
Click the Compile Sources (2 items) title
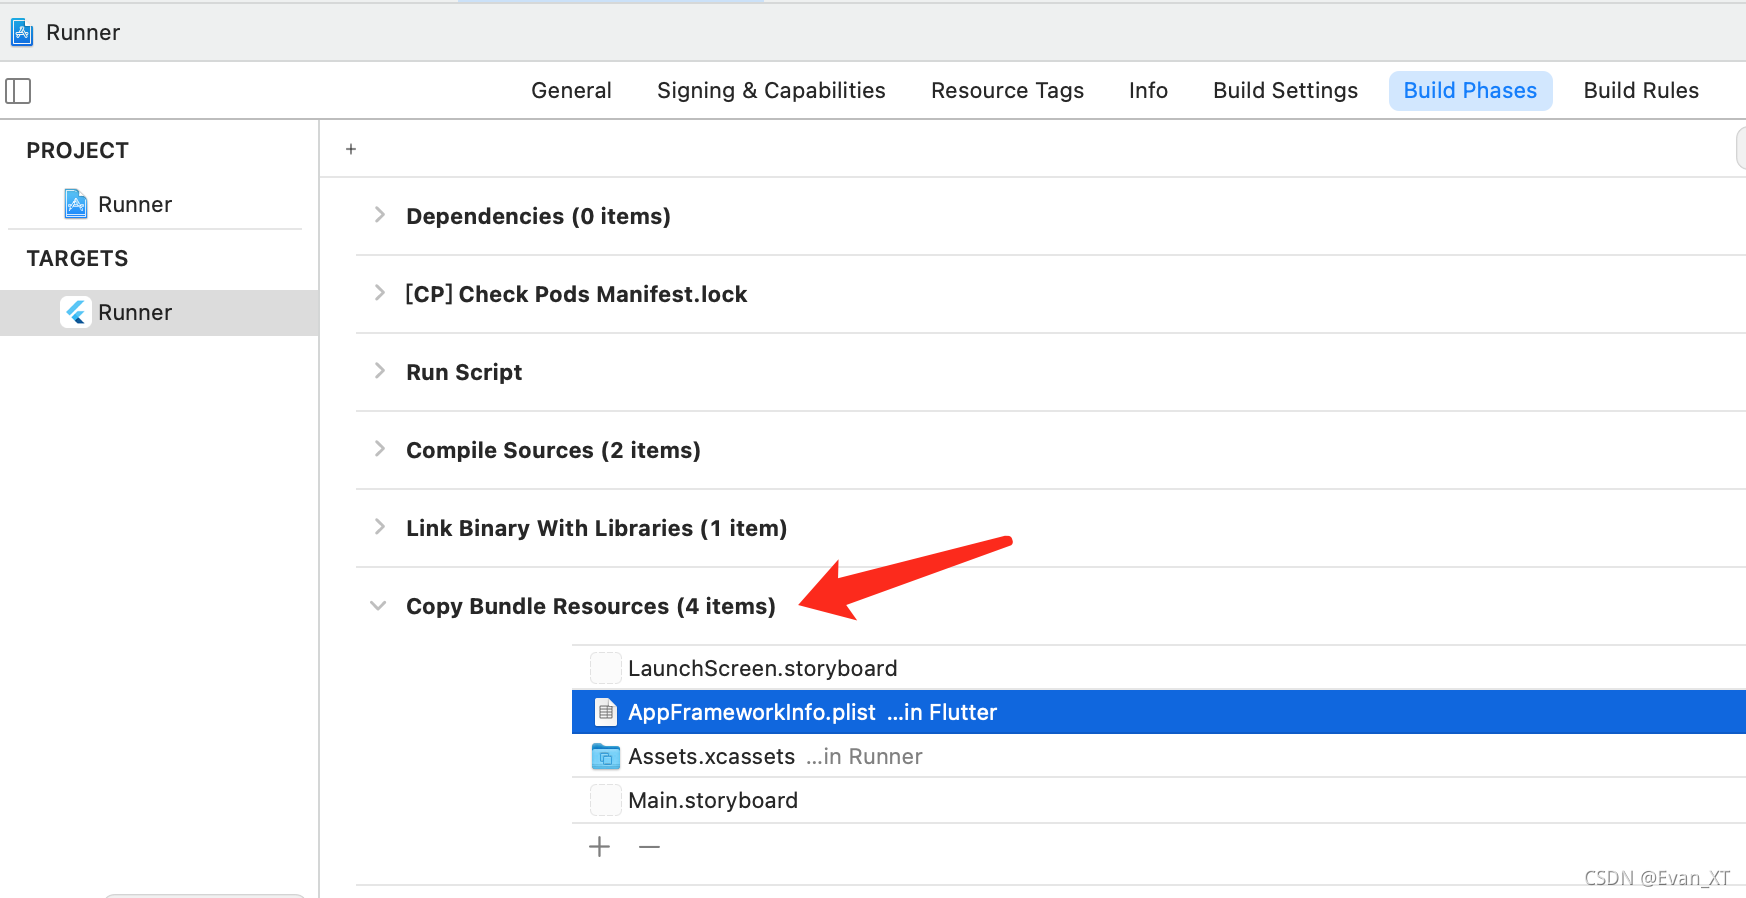tap(553, 450)
